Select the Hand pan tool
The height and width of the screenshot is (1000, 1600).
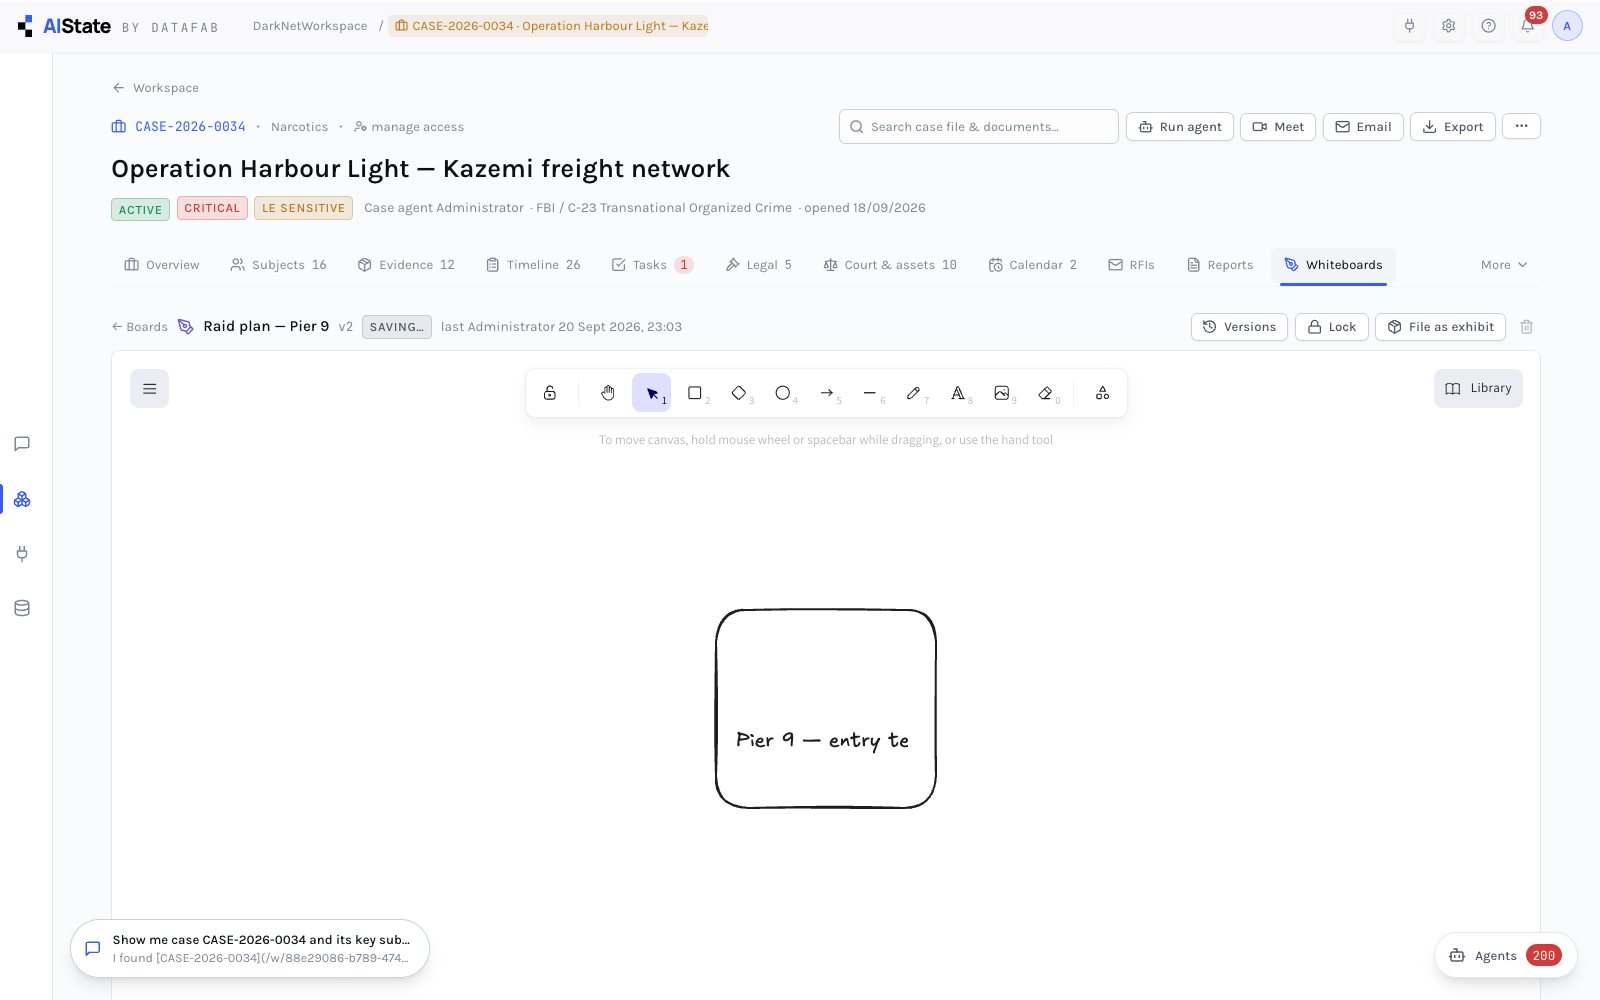607,393
